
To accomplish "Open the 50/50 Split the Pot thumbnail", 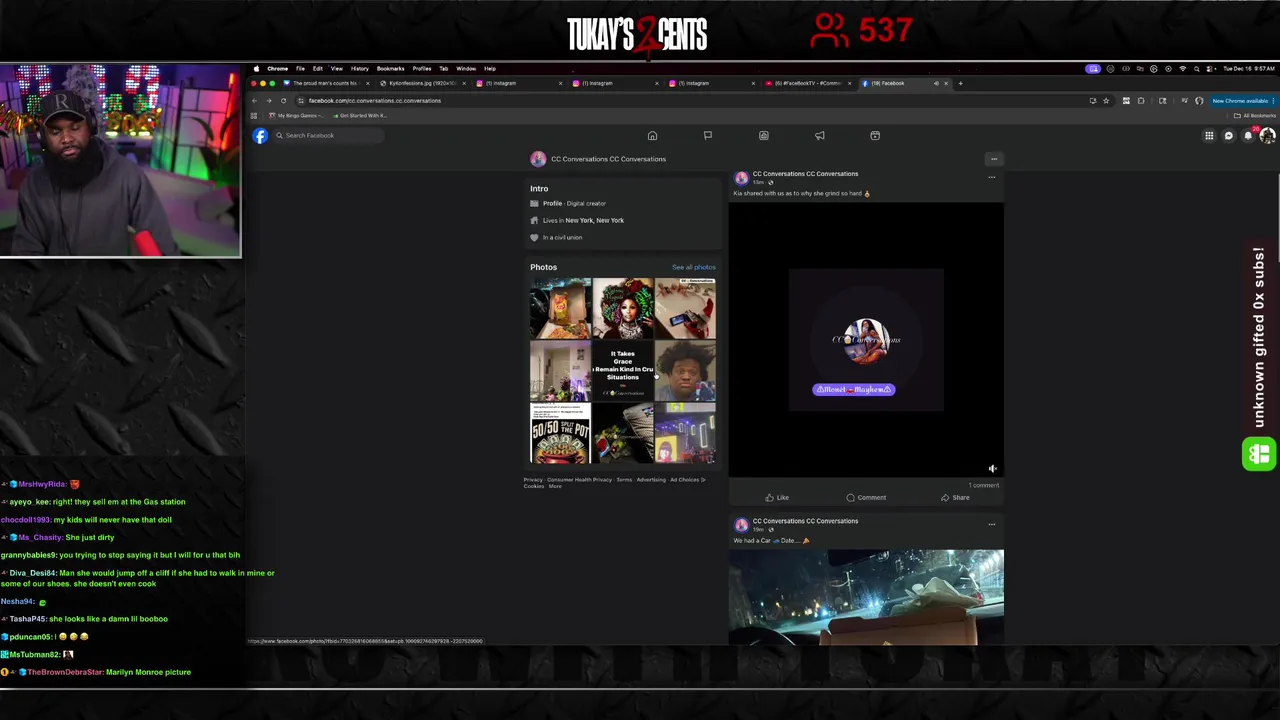I will tap(560, 433).
